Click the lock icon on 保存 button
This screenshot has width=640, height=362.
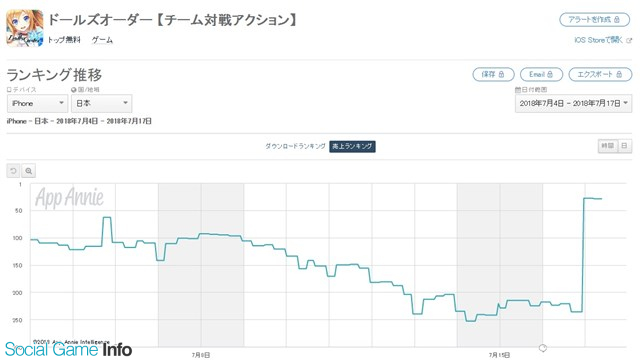pos(502,74)
